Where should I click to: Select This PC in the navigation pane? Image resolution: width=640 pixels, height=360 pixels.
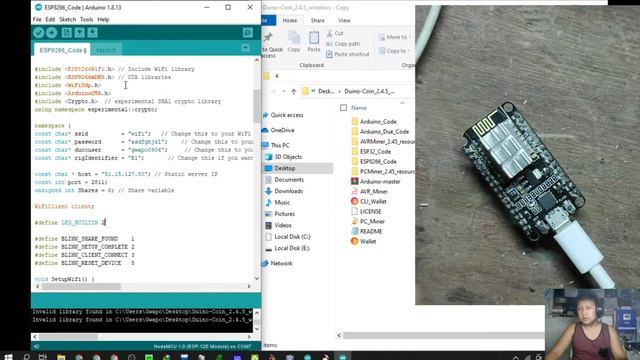pos(280,145)
